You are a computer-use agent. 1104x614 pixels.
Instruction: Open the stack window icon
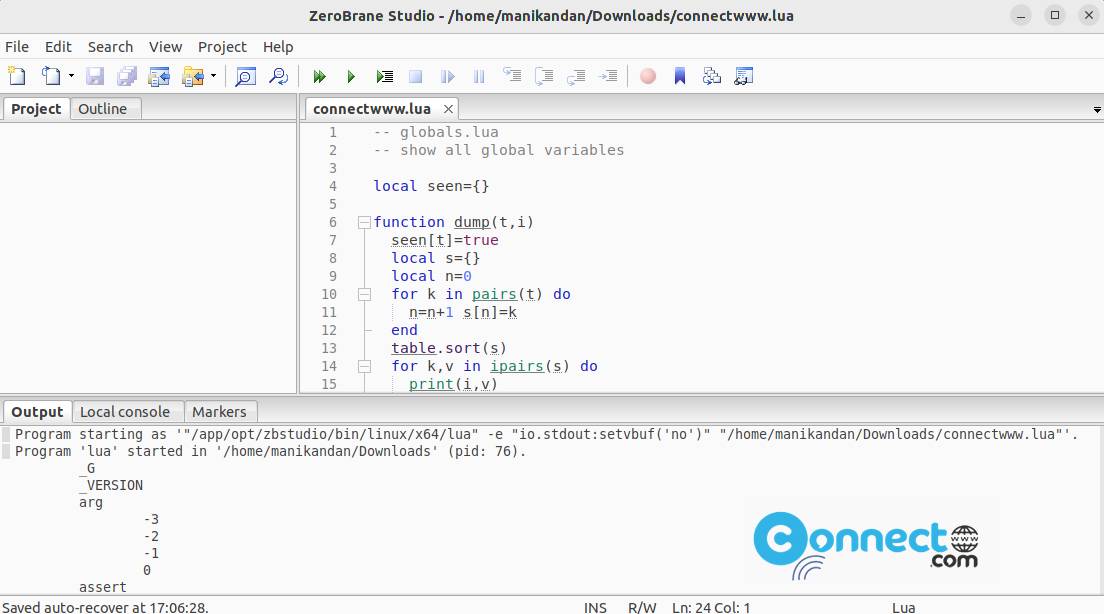[x=712, y=76]
